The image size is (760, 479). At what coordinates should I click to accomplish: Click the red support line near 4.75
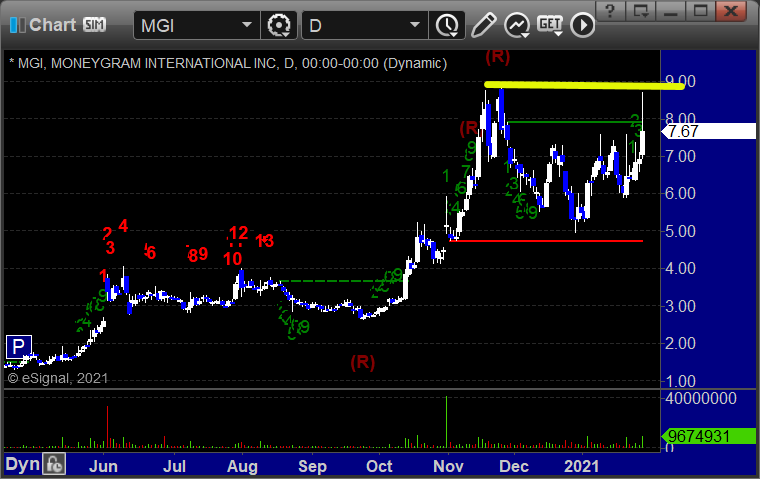click(546, 241)
